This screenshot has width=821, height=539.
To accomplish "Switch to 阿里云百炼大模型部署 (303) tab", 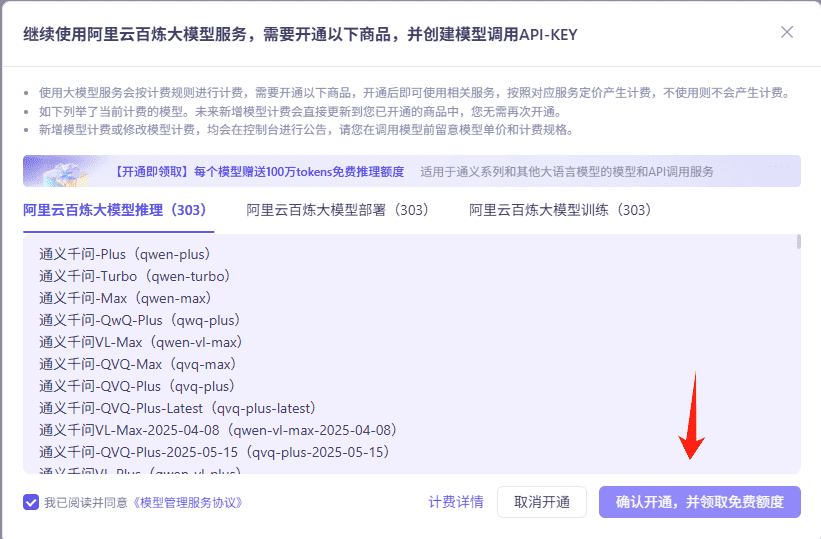I will (341, 211).
